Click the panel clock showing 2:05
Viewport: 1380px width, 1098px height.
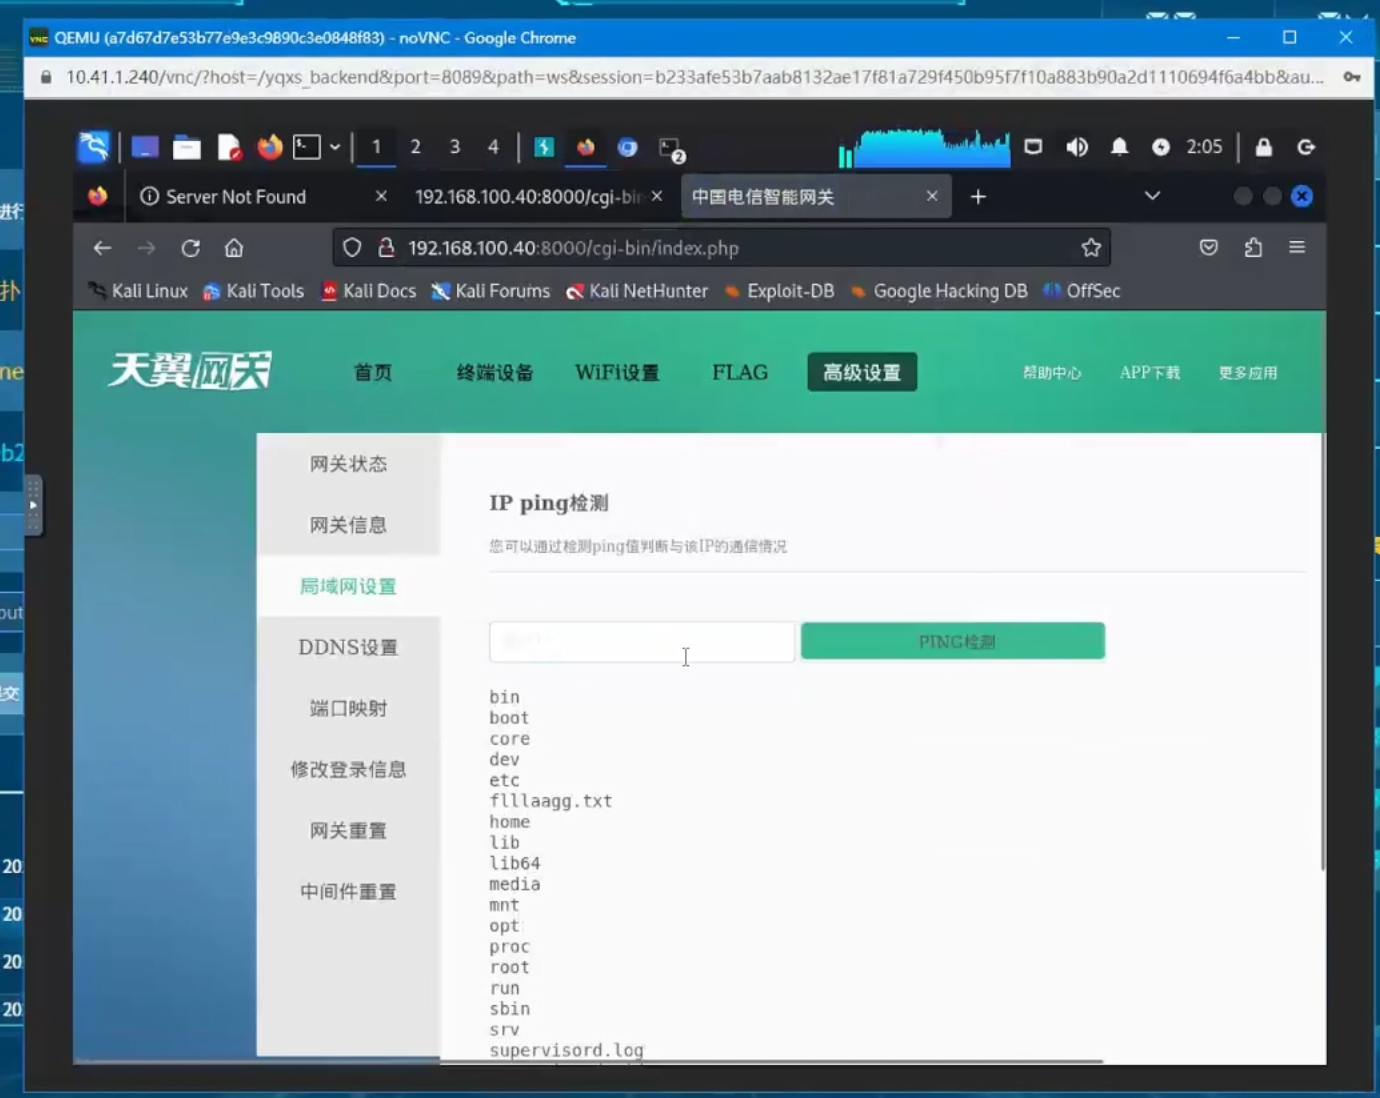click(1204, 147)
